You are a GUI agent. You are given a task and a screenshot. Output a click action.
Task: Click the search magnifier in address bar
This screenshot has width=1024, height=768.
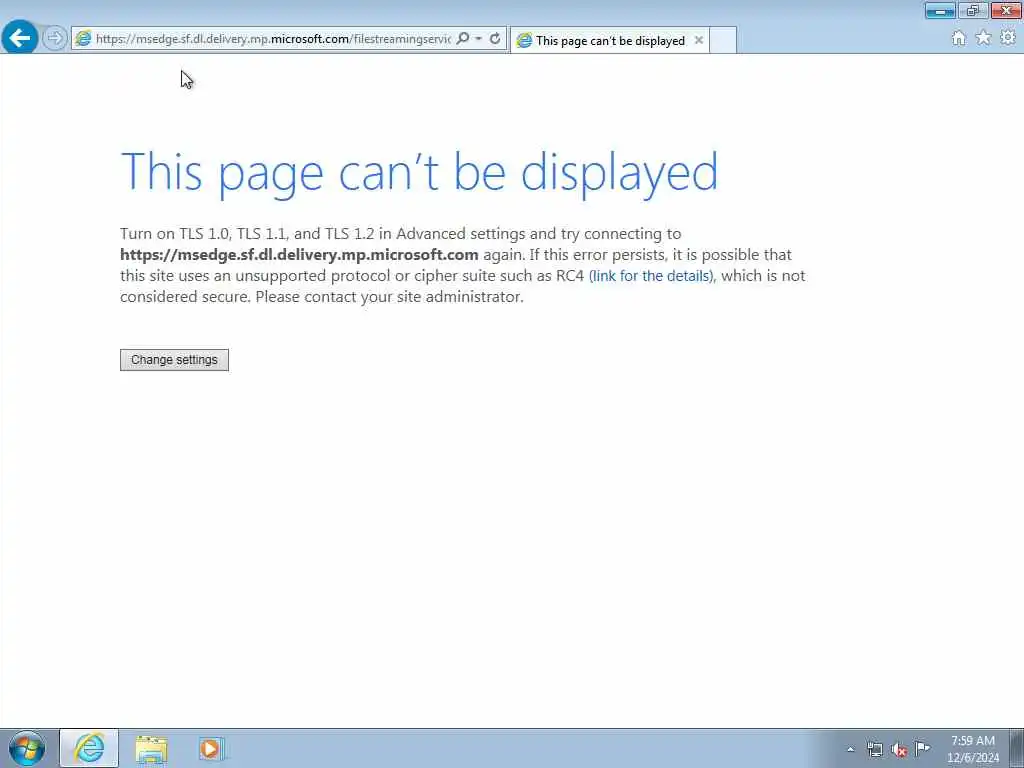(x=462, y=39)
